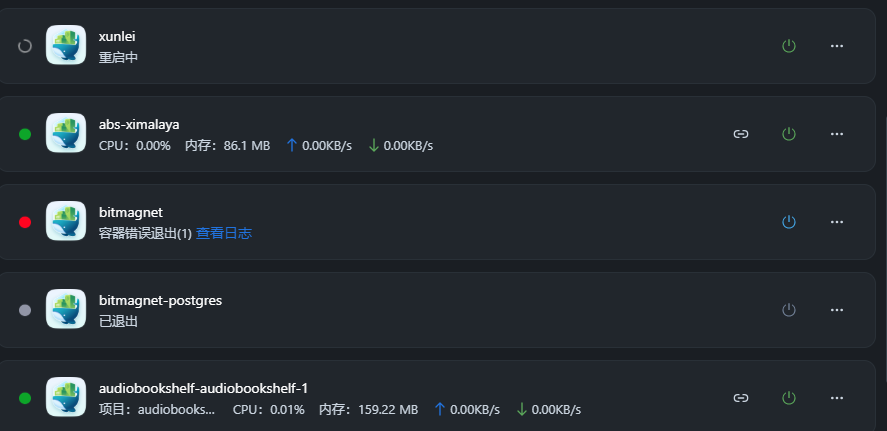Image resolution: width=887 pixels, height=431 pixels.
Task: Click the bitmagnet-postgres container name
Action: [x=160, y=300]
